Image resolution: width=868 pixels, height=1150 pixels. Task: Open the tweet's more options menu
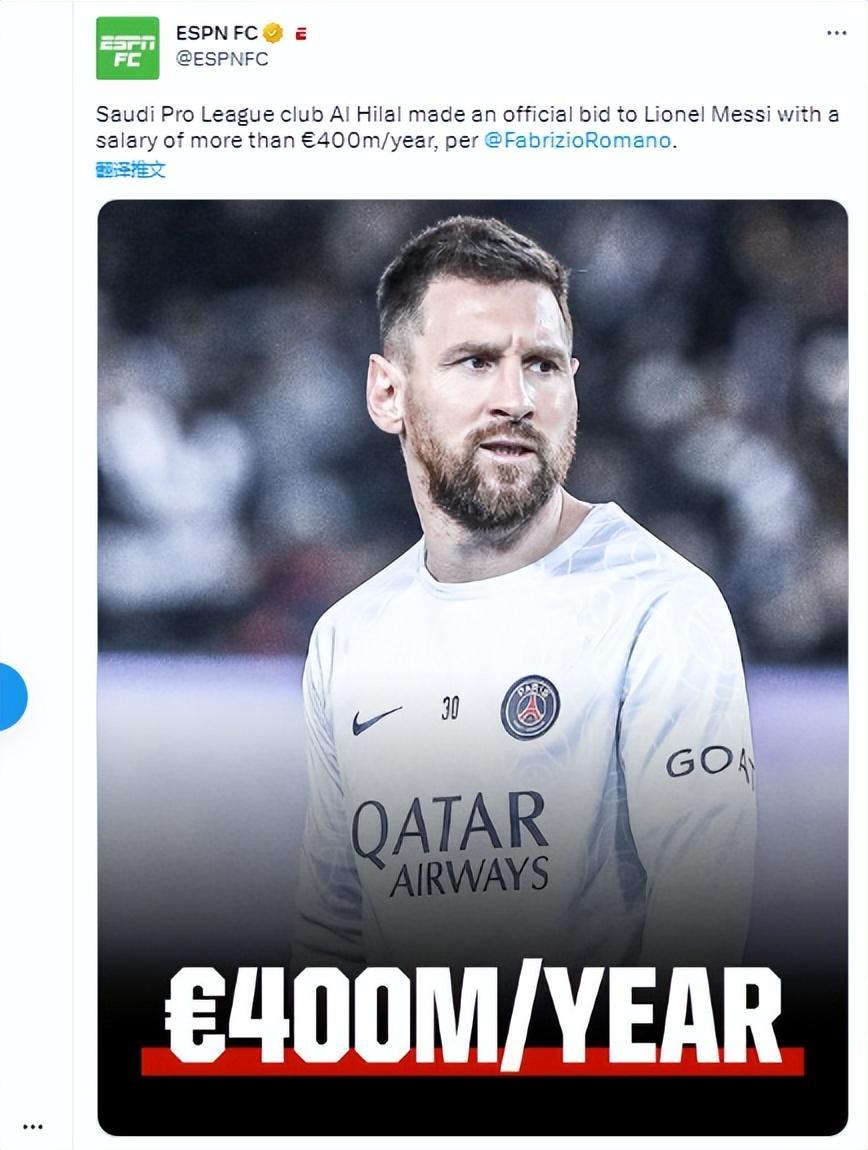tap(836, 33)
